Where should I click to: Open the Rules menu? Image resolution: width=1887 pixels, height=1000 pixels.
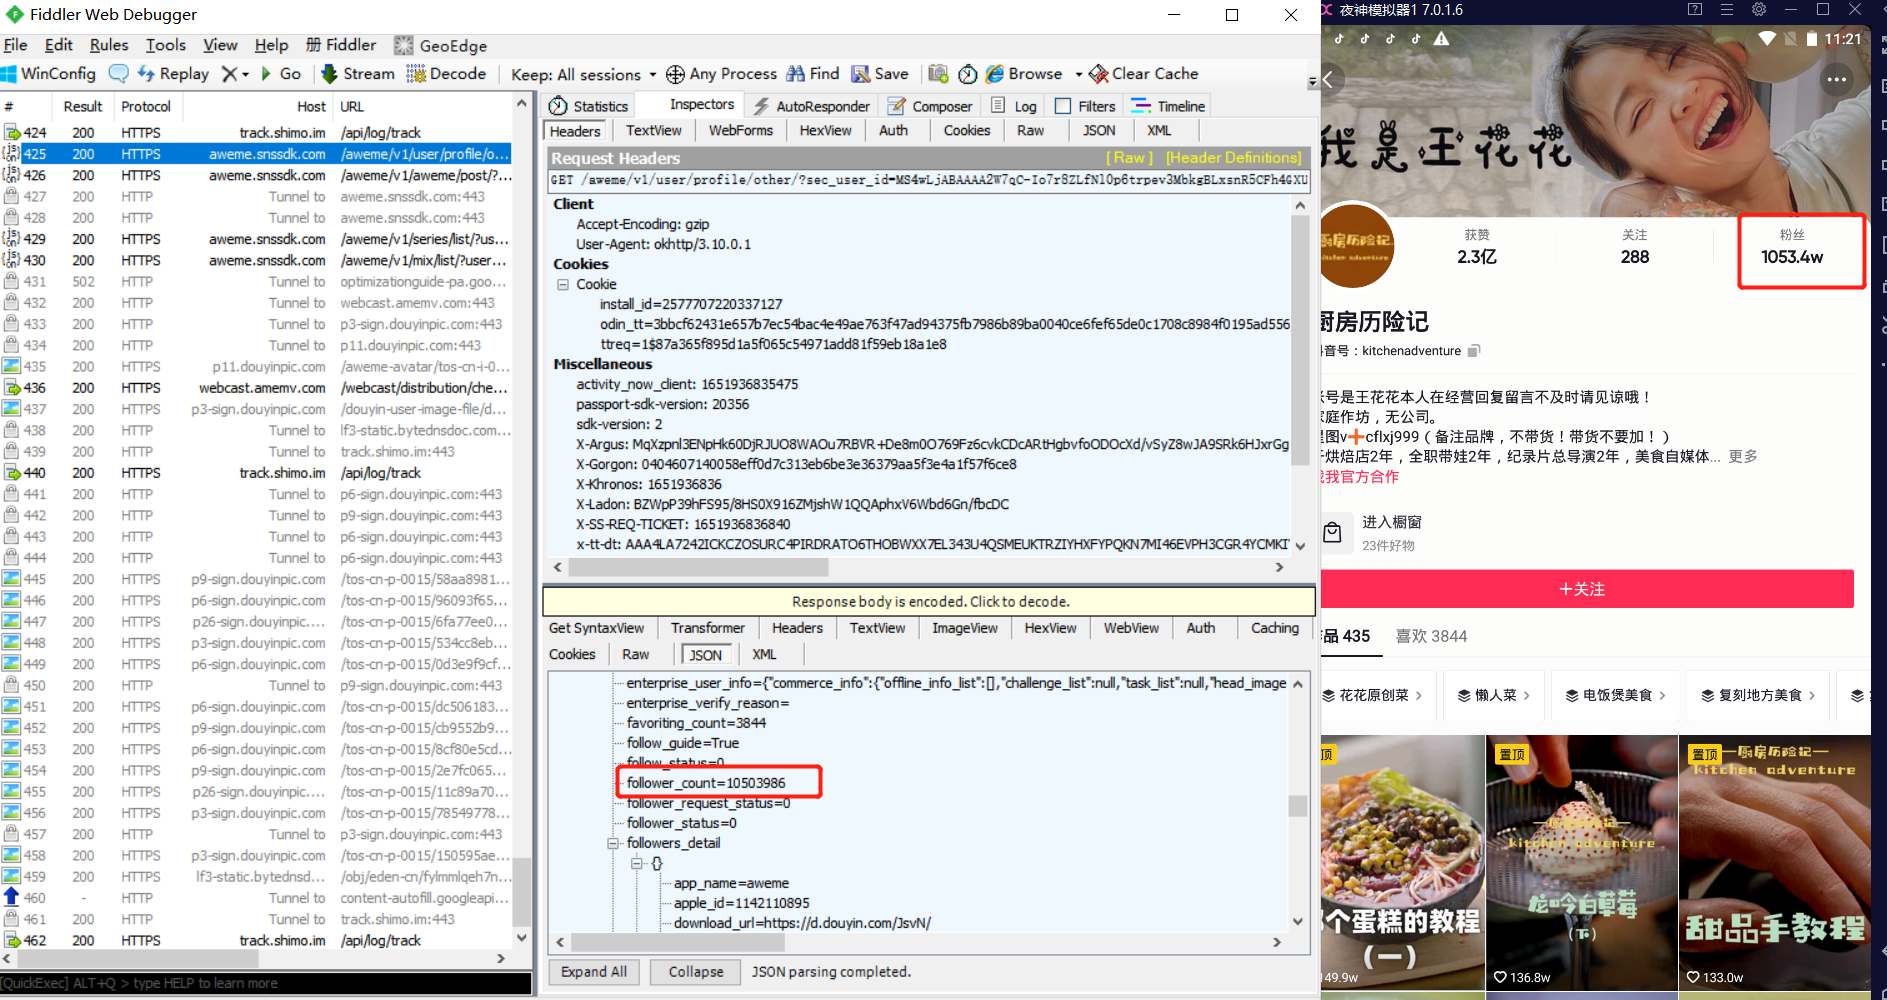109,45
